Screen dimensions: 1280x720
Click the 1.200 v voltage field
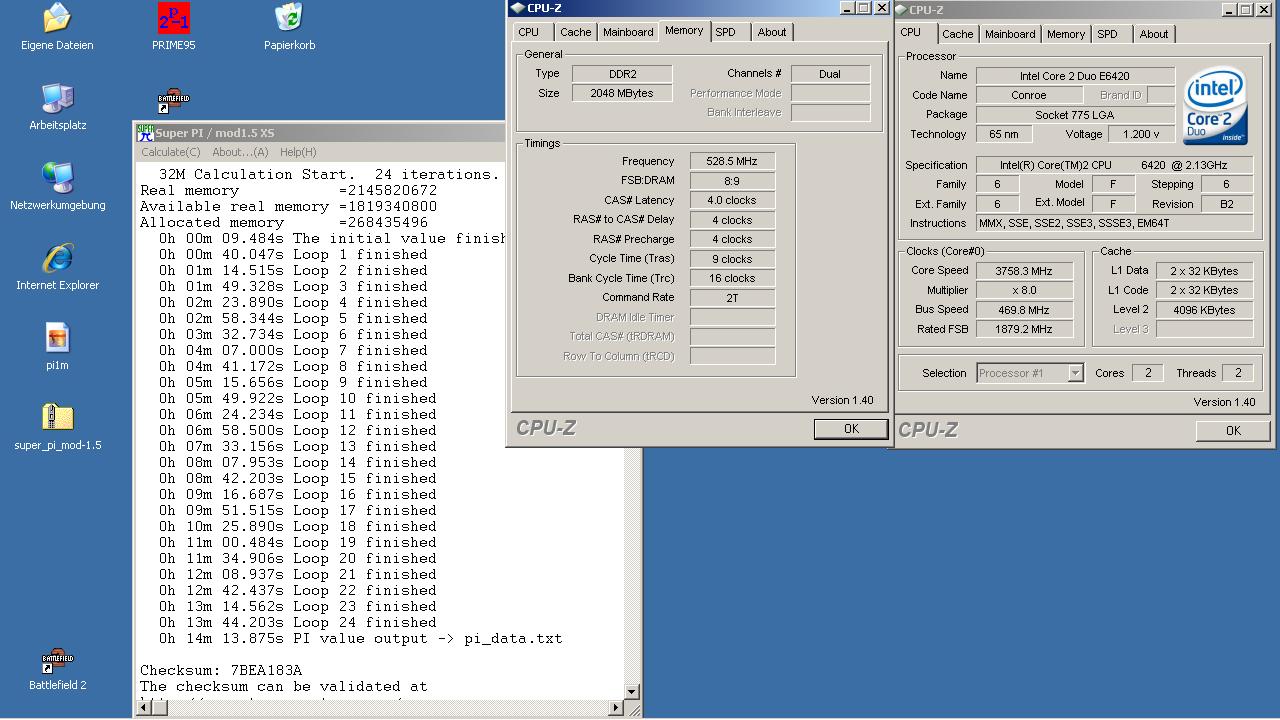pos(1141,134)
